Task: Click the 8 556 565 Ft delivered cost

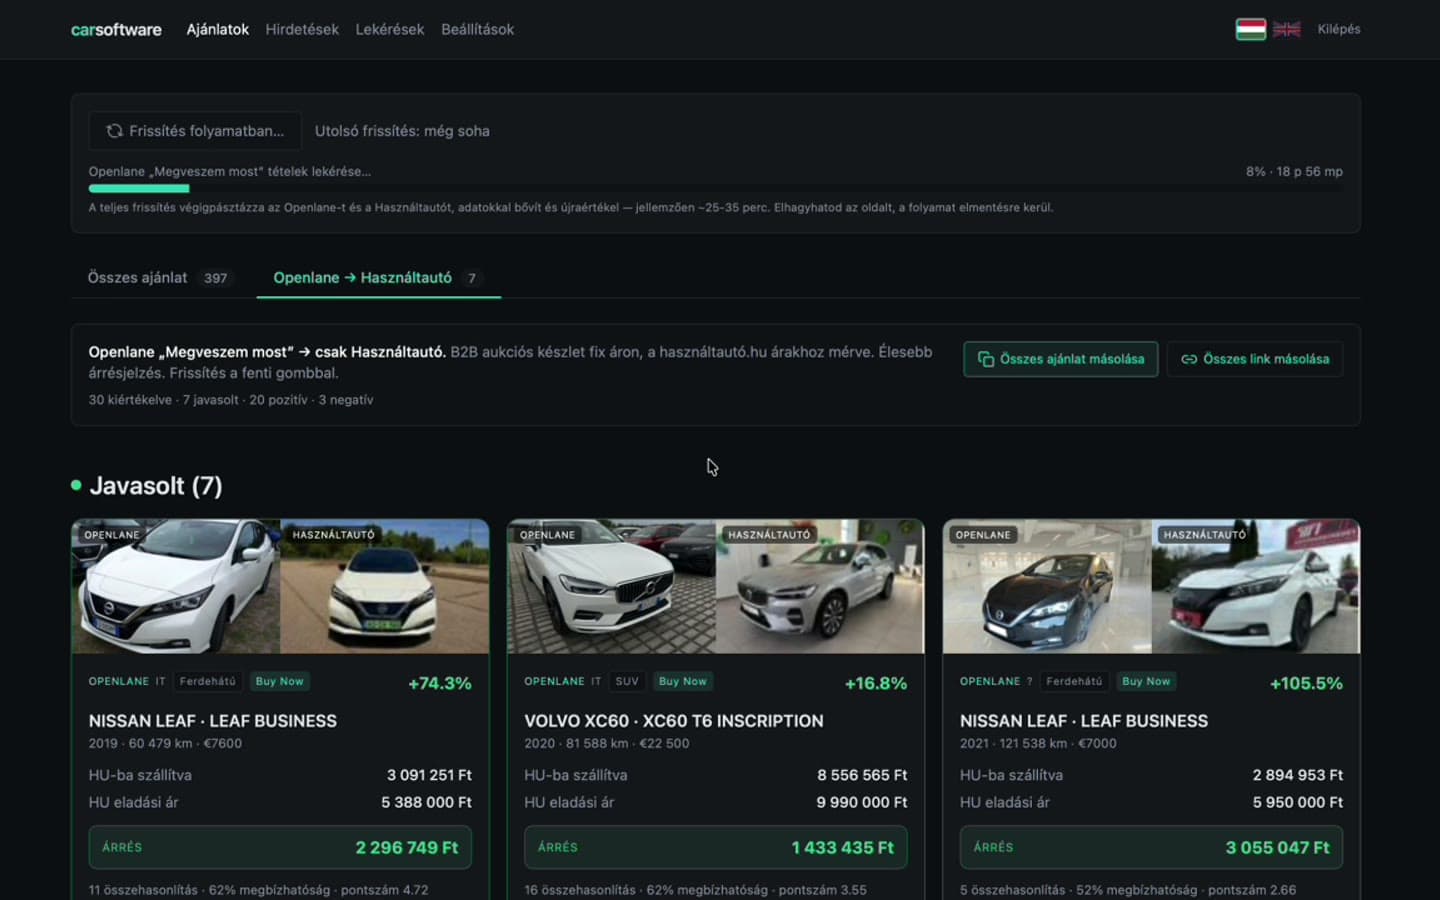Action: point(862,775)
